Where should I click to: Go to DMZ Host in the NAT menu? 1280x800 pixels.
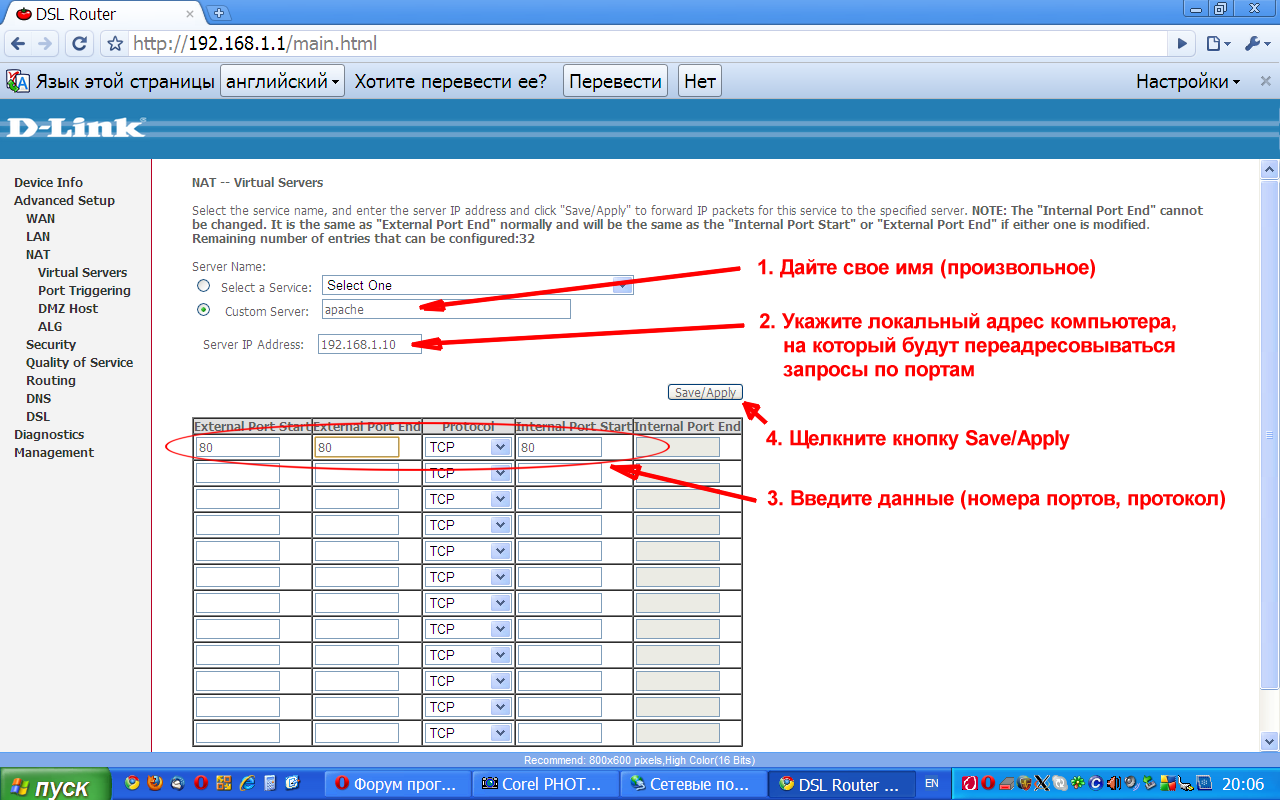(68, 309)
